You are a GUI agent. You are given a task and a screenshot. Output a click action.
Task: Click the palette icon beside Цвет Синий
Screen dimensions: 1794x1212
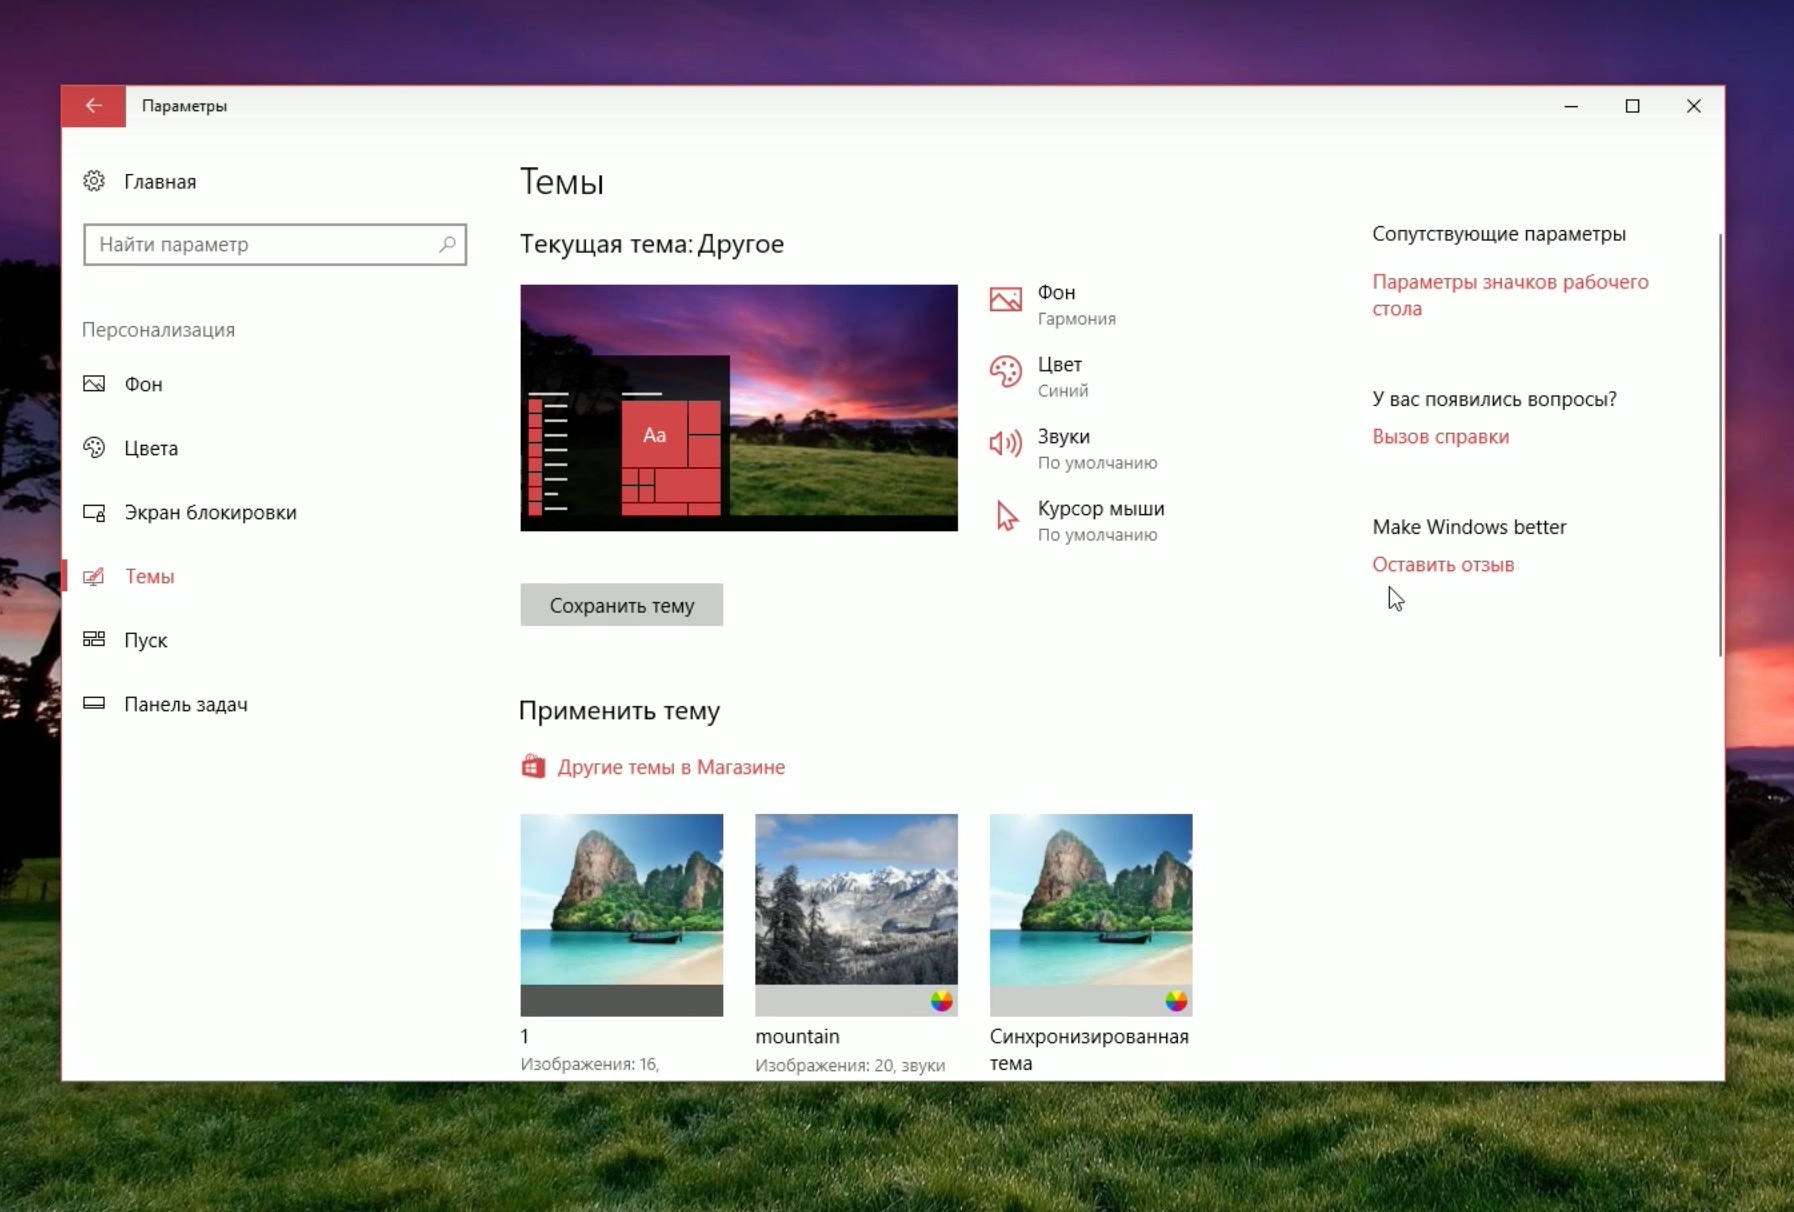1005,371
